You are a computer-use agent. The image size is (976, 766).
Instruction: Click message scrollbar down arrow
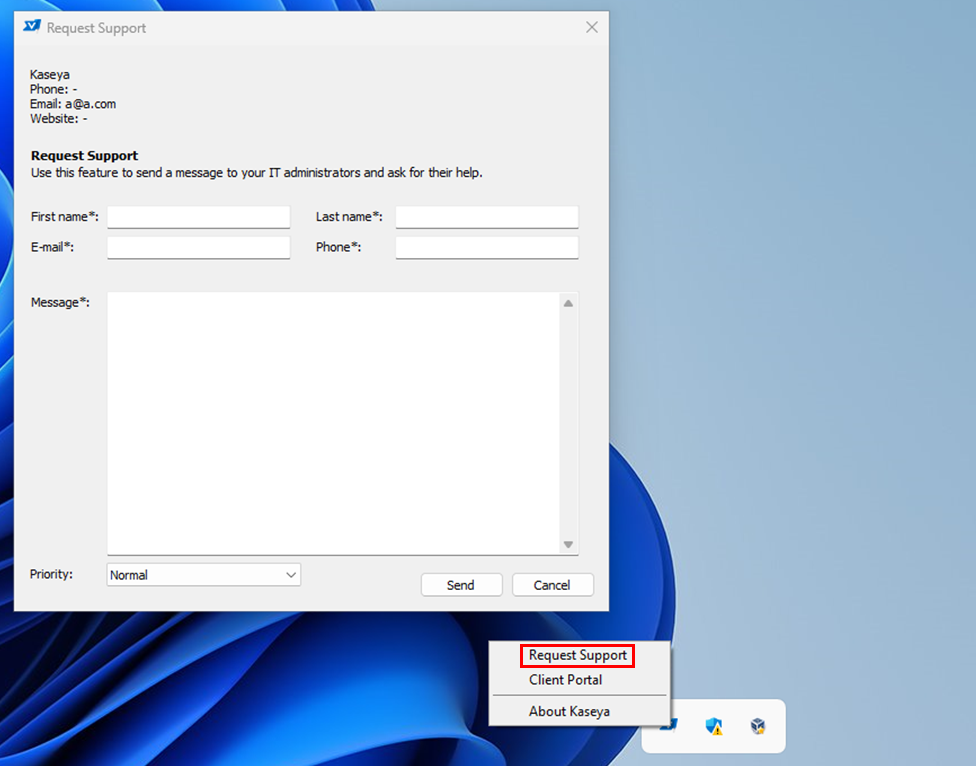pos(568,544)
